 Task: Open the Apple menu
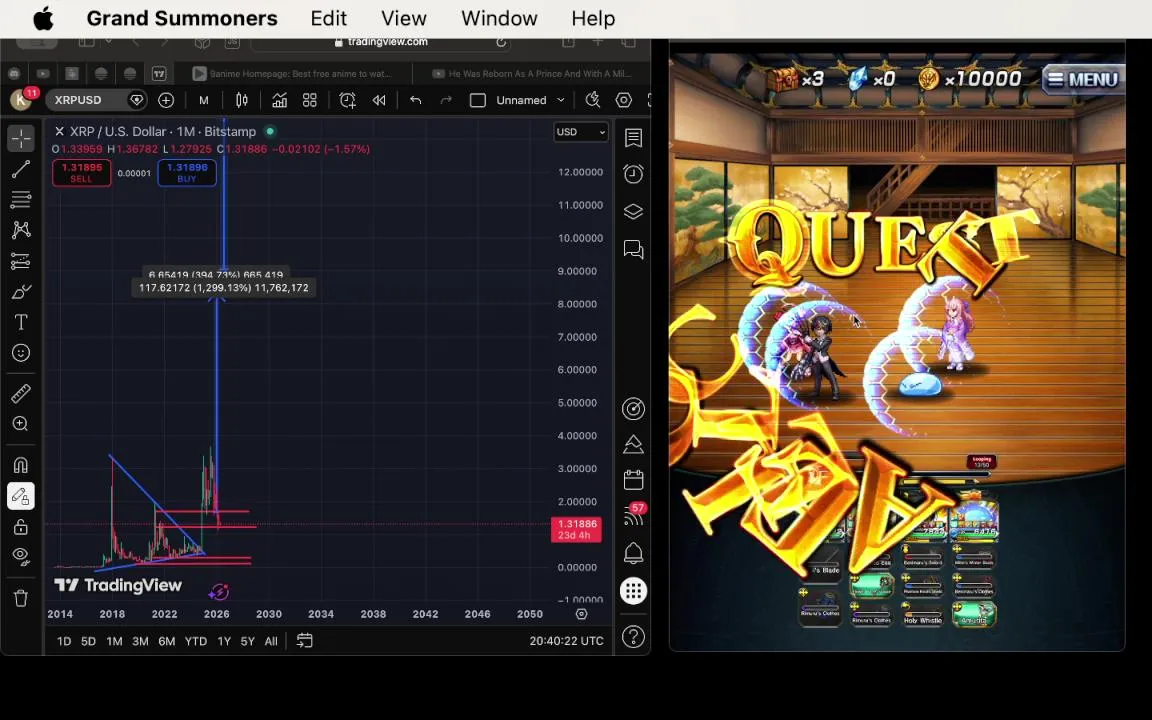(x=43, y=18)
